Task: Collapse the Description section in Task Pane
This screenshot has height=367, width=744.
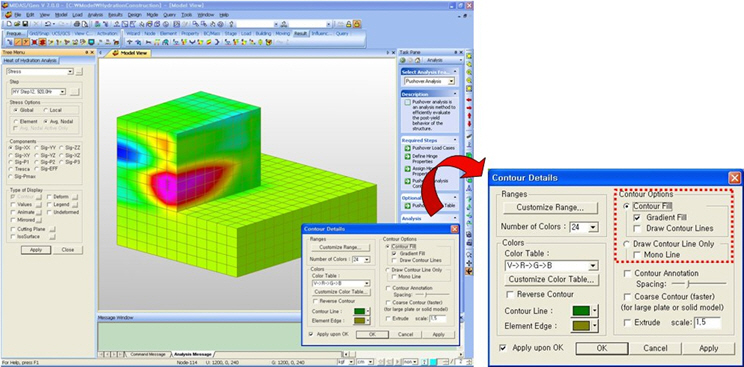Action: [455, 94]
